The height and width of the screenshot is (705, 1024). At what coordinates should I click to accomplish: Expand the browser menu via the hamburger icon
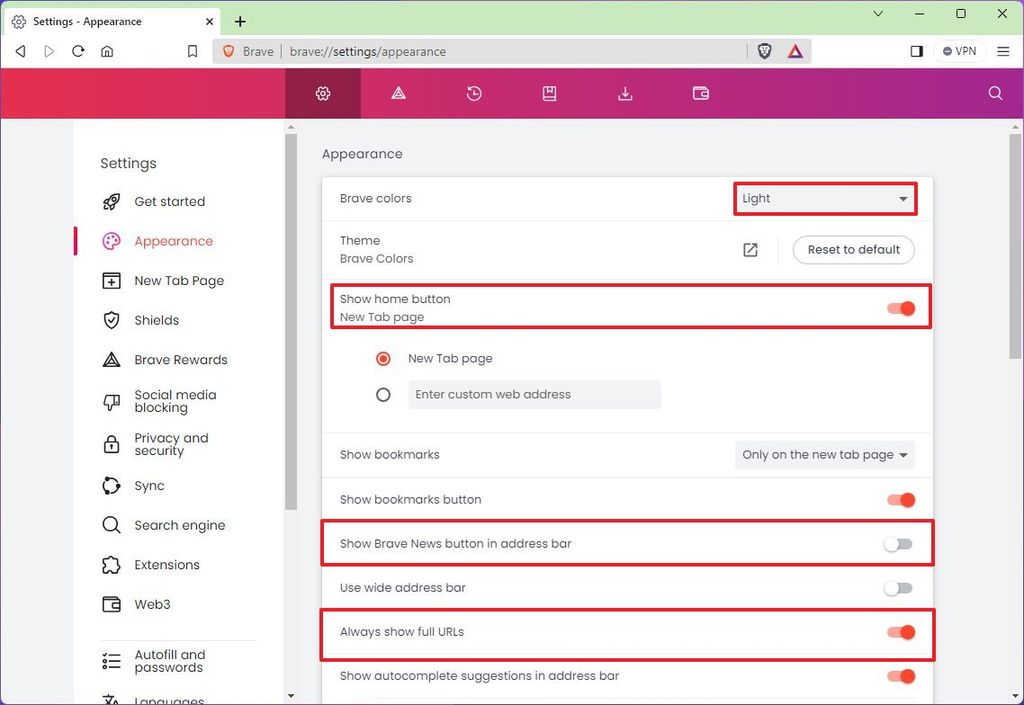point(1003,51)
